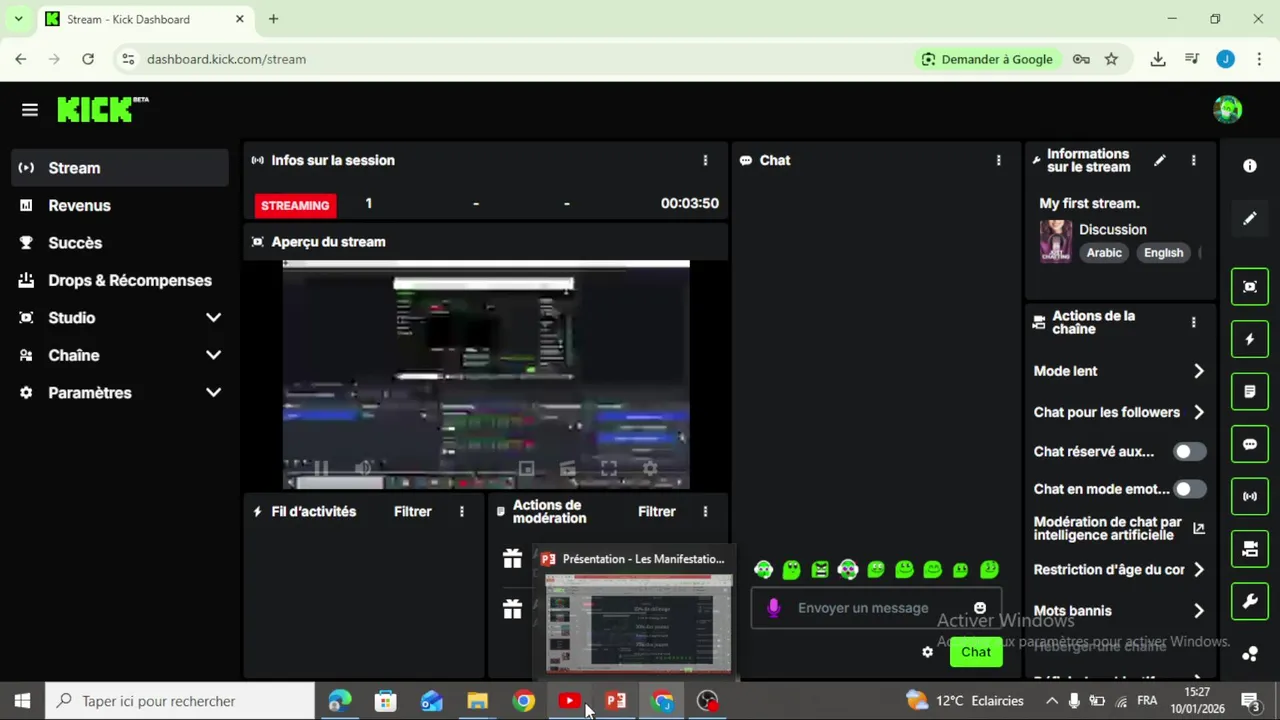Toggle the channel actions wrench icon in right rail

coord(1249,601)
